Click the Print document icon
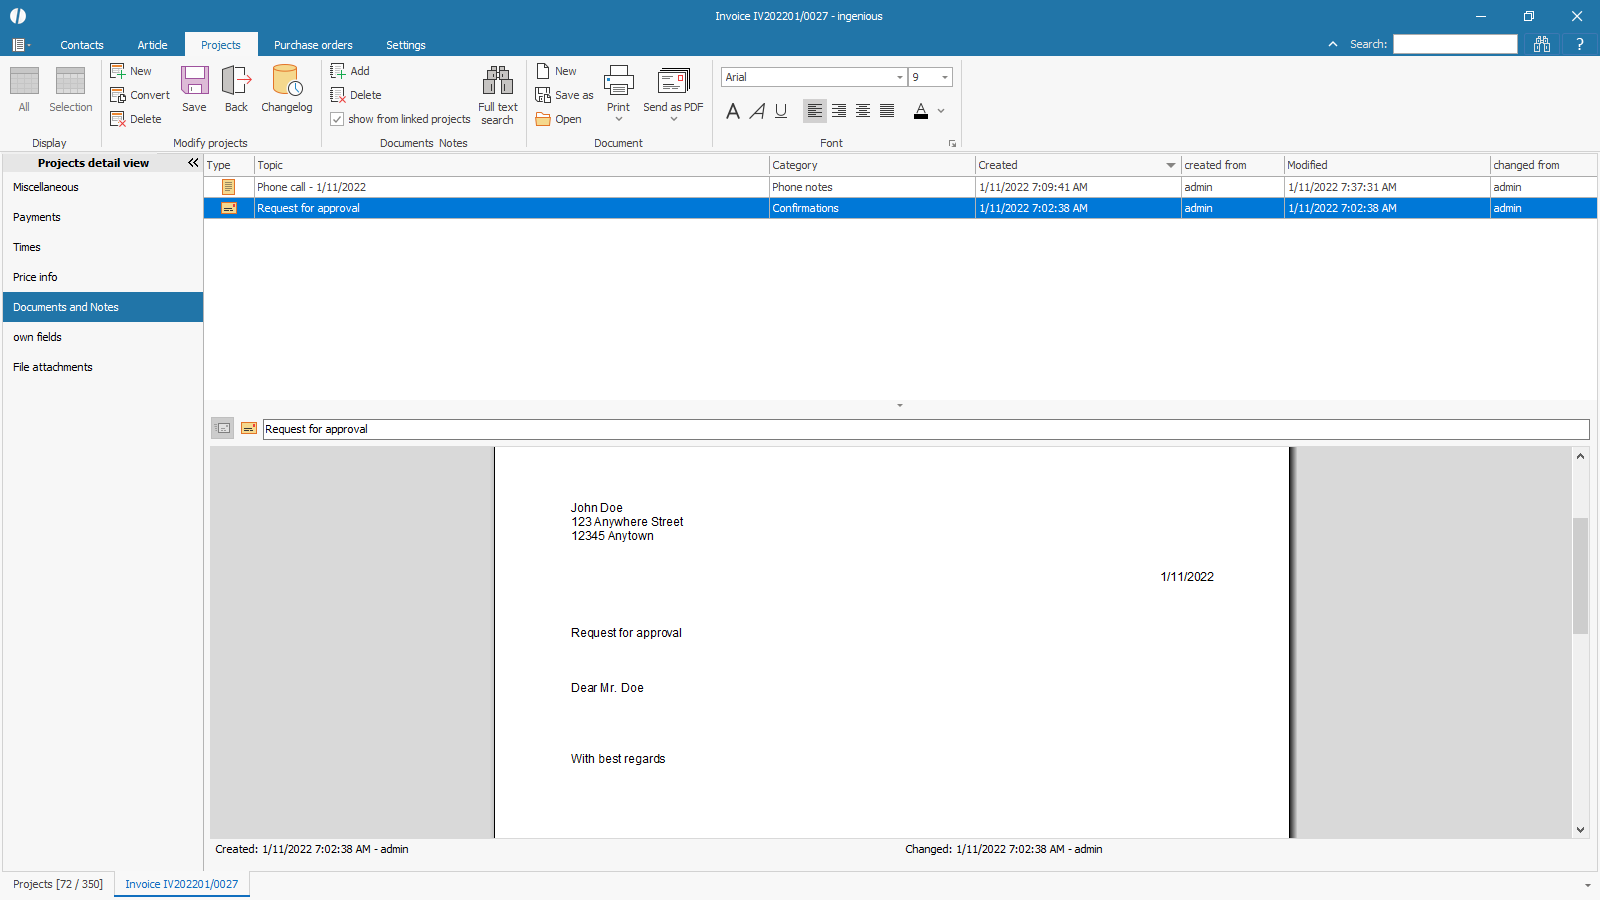1600x900 pixels. coord(618,86)
